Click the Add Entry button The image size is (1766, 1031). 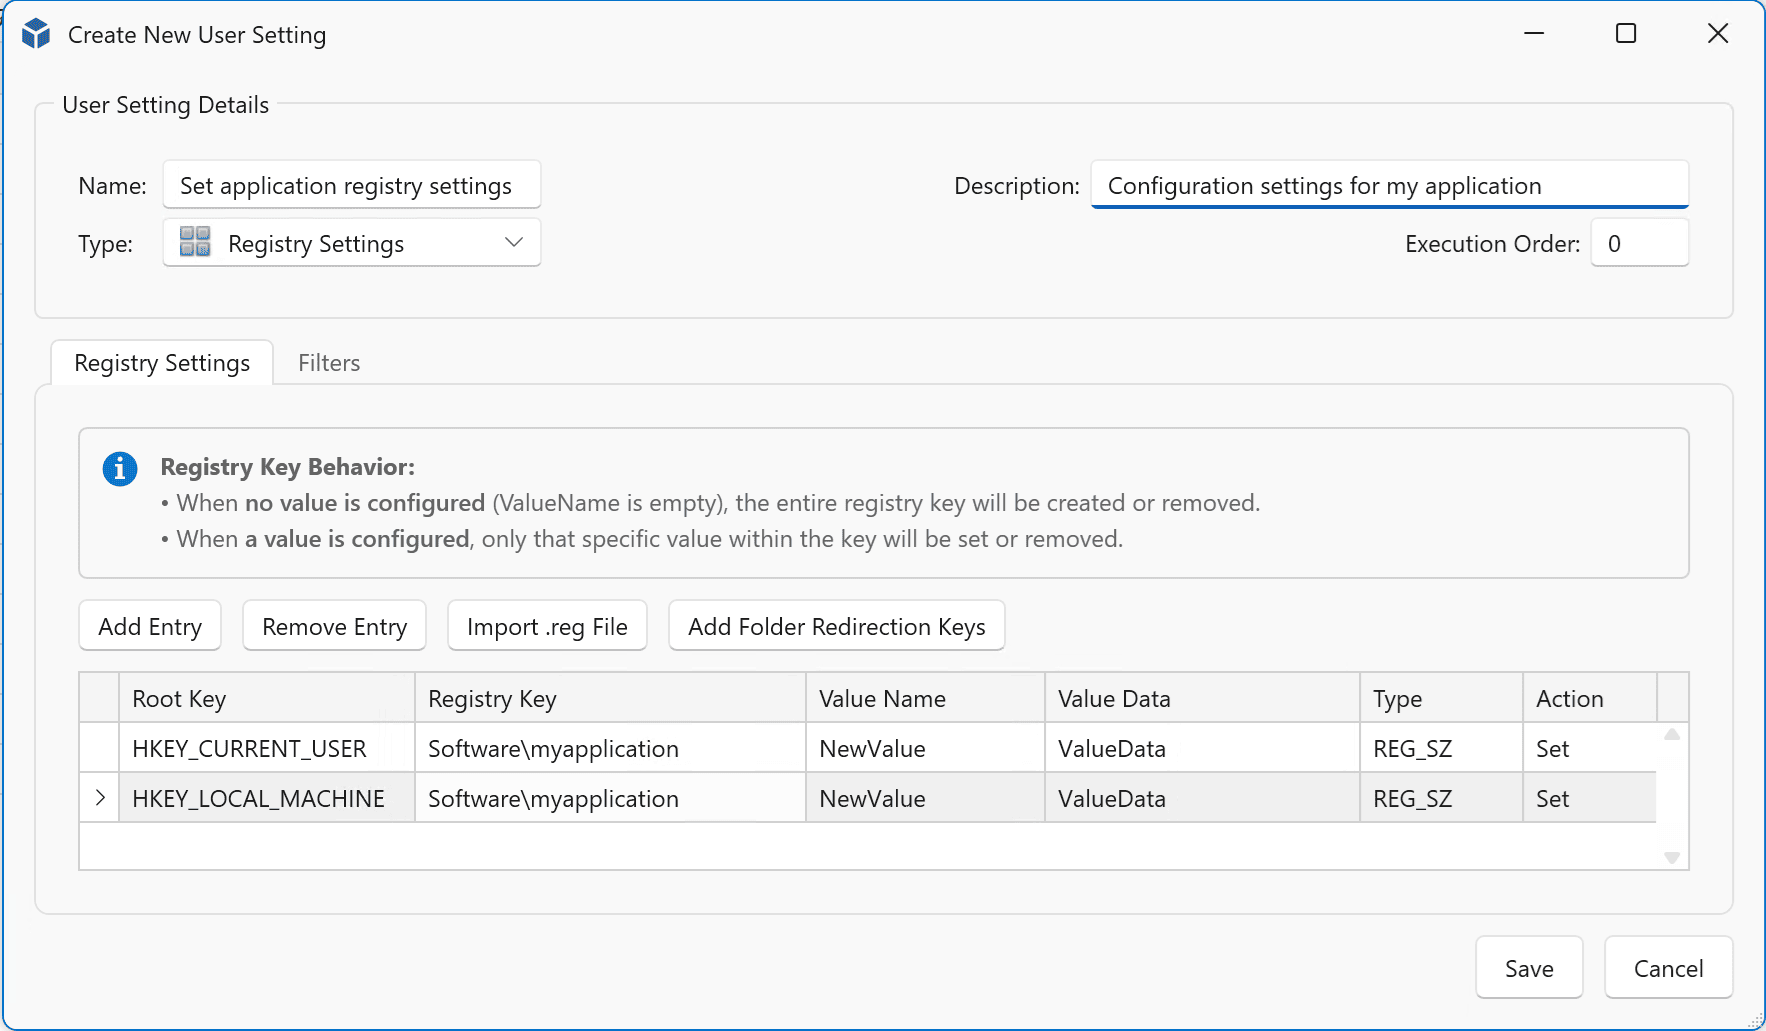(x=150, y=627)
